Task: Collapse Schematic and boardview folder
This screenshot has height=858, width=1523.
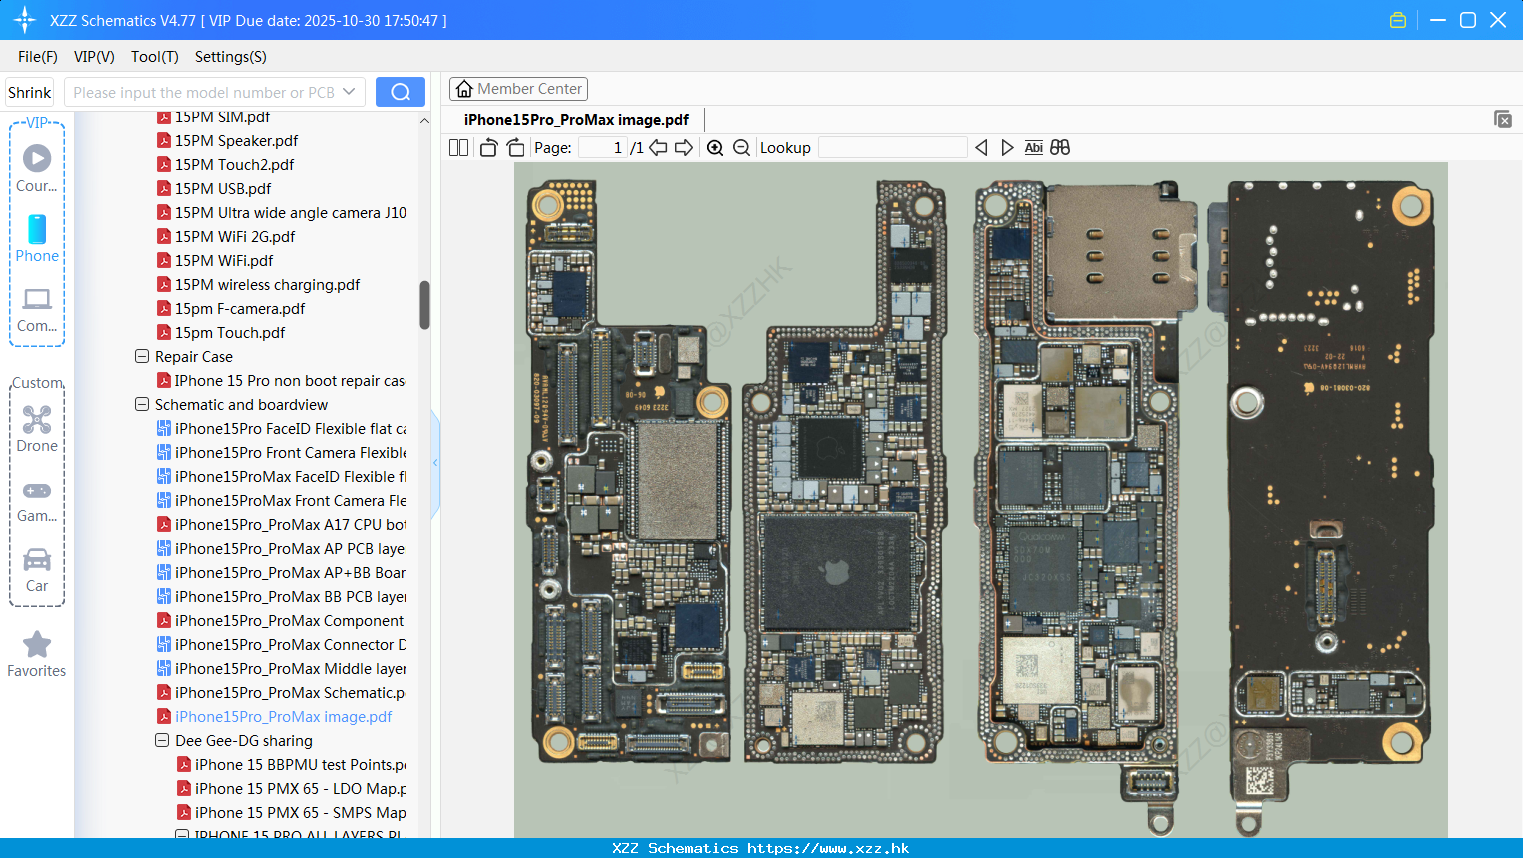Action: (142, 404)
